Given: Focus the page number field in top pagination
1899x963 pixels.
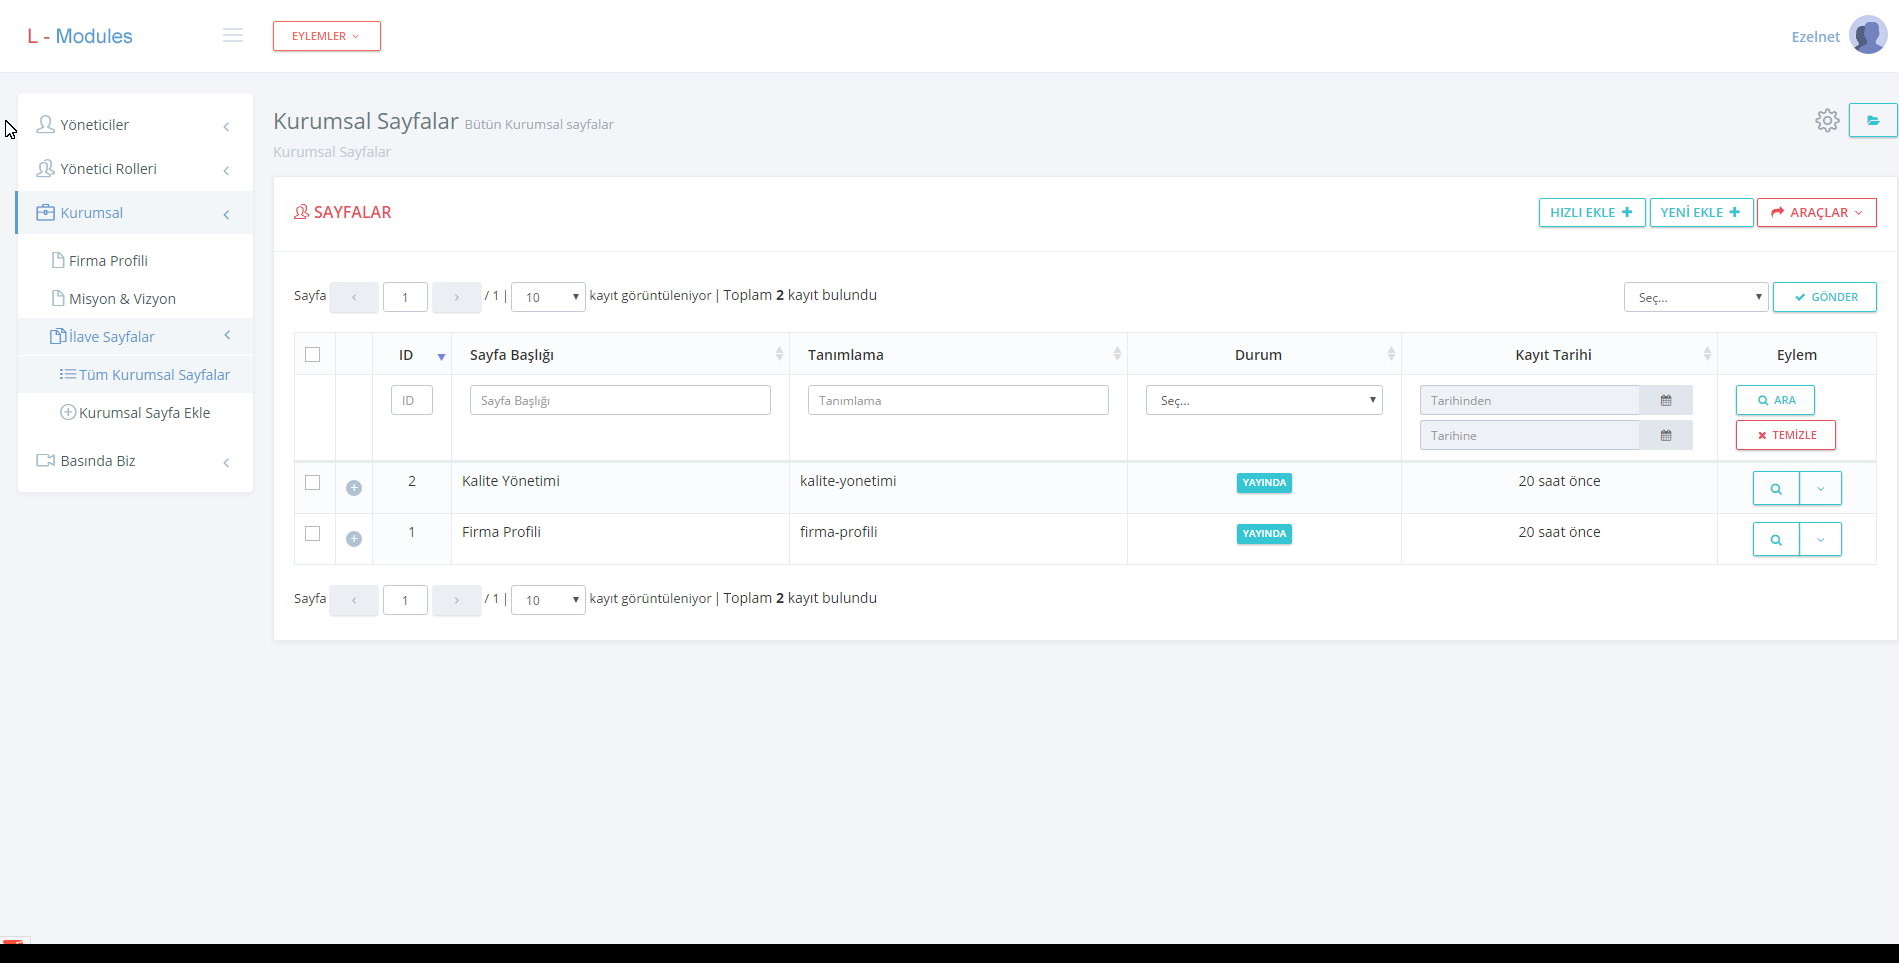Looking at the screenshot, I should 405,297.
